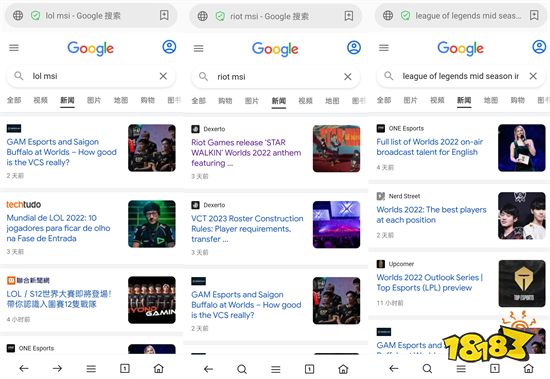The height and width of the screenshot is (379, 550).
Task: Click green security shield in riot msi address bar
Action: pos(220,16)
